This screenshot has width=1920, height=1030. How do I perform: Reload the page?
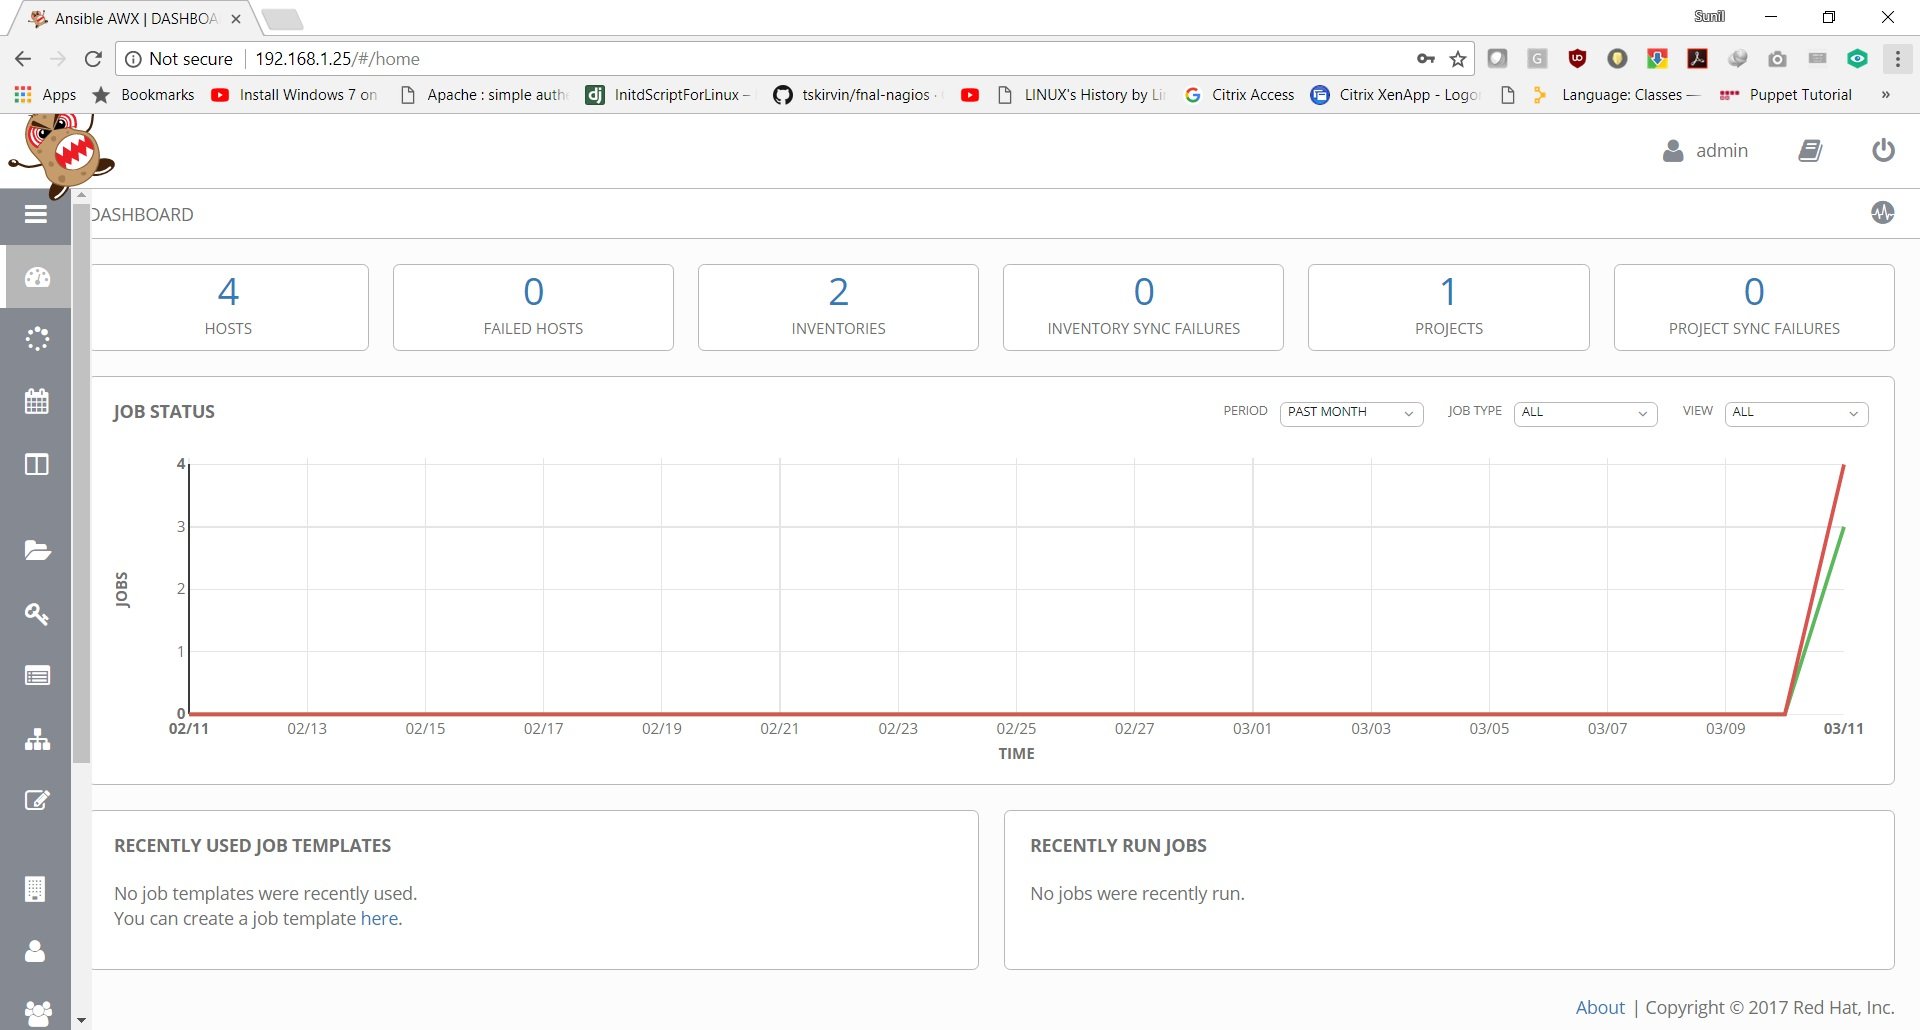pos(93,59)
